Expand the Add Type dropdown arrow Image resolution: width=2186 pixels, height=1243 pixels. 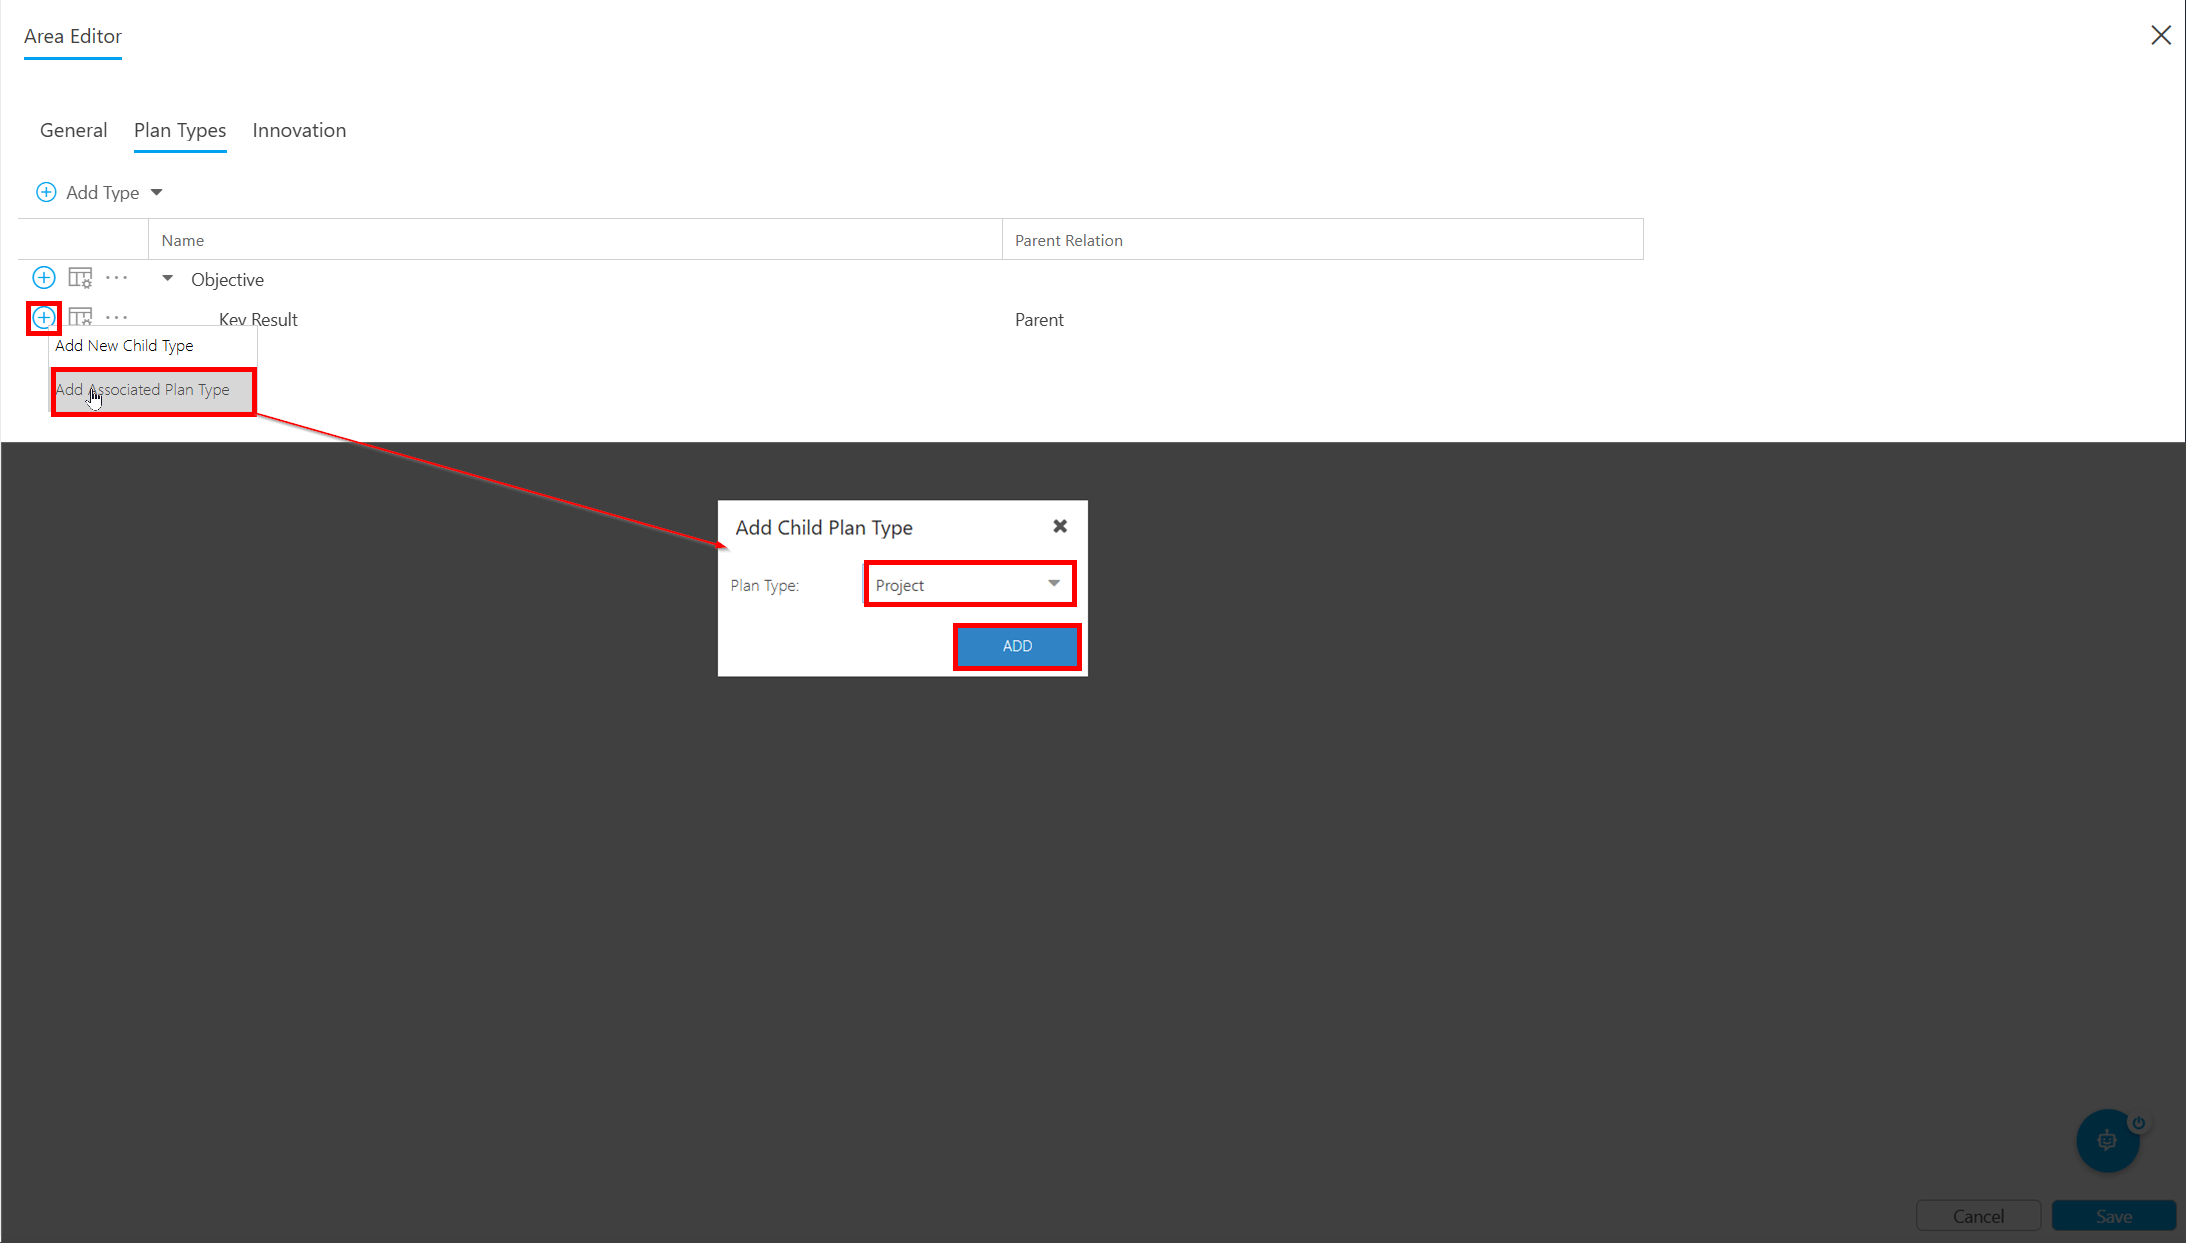157,192
